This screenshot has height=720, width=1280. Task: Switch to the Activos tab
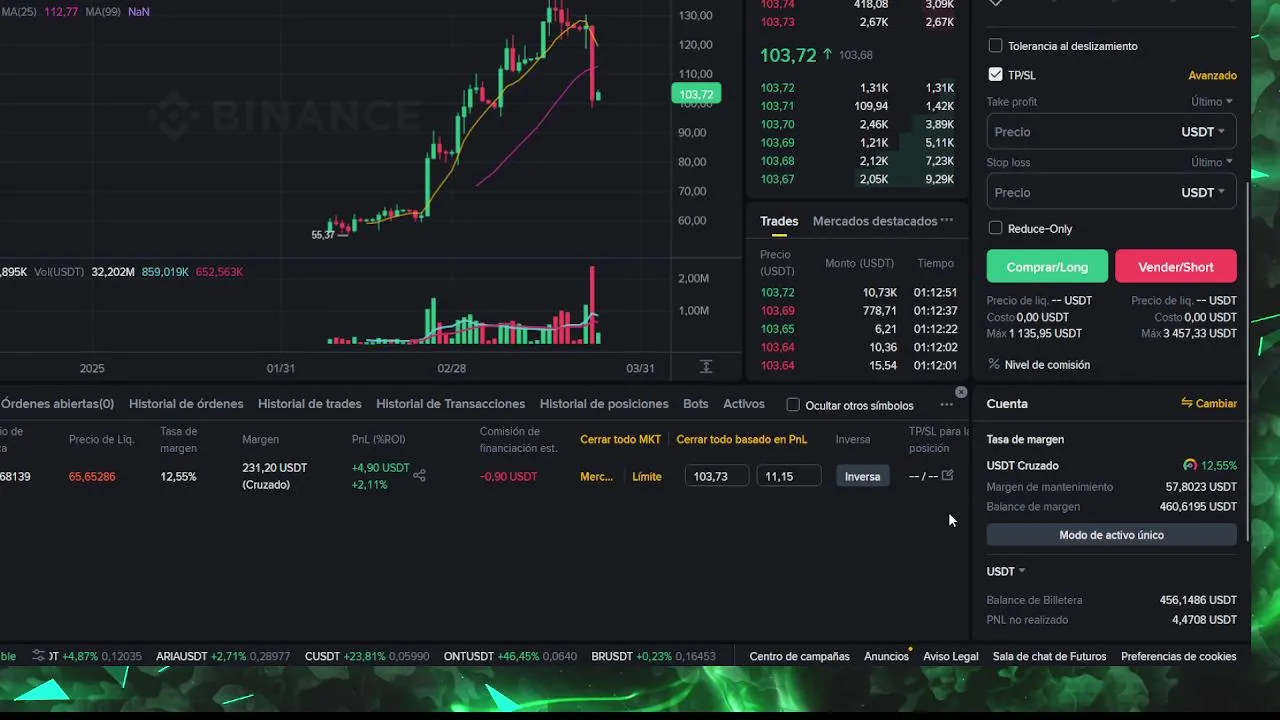(744, 404)
